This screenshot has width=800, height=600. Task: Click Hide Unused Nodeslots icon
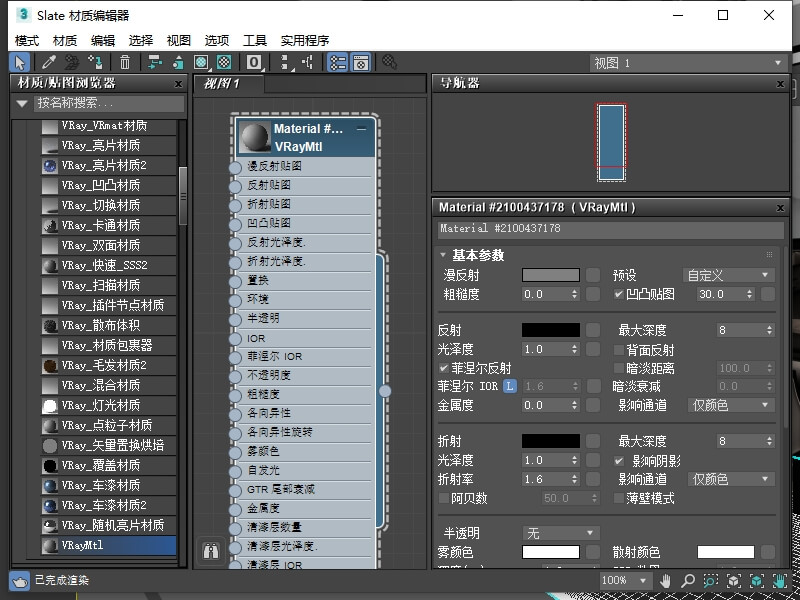pyautogui.click(x=178, y=63)
